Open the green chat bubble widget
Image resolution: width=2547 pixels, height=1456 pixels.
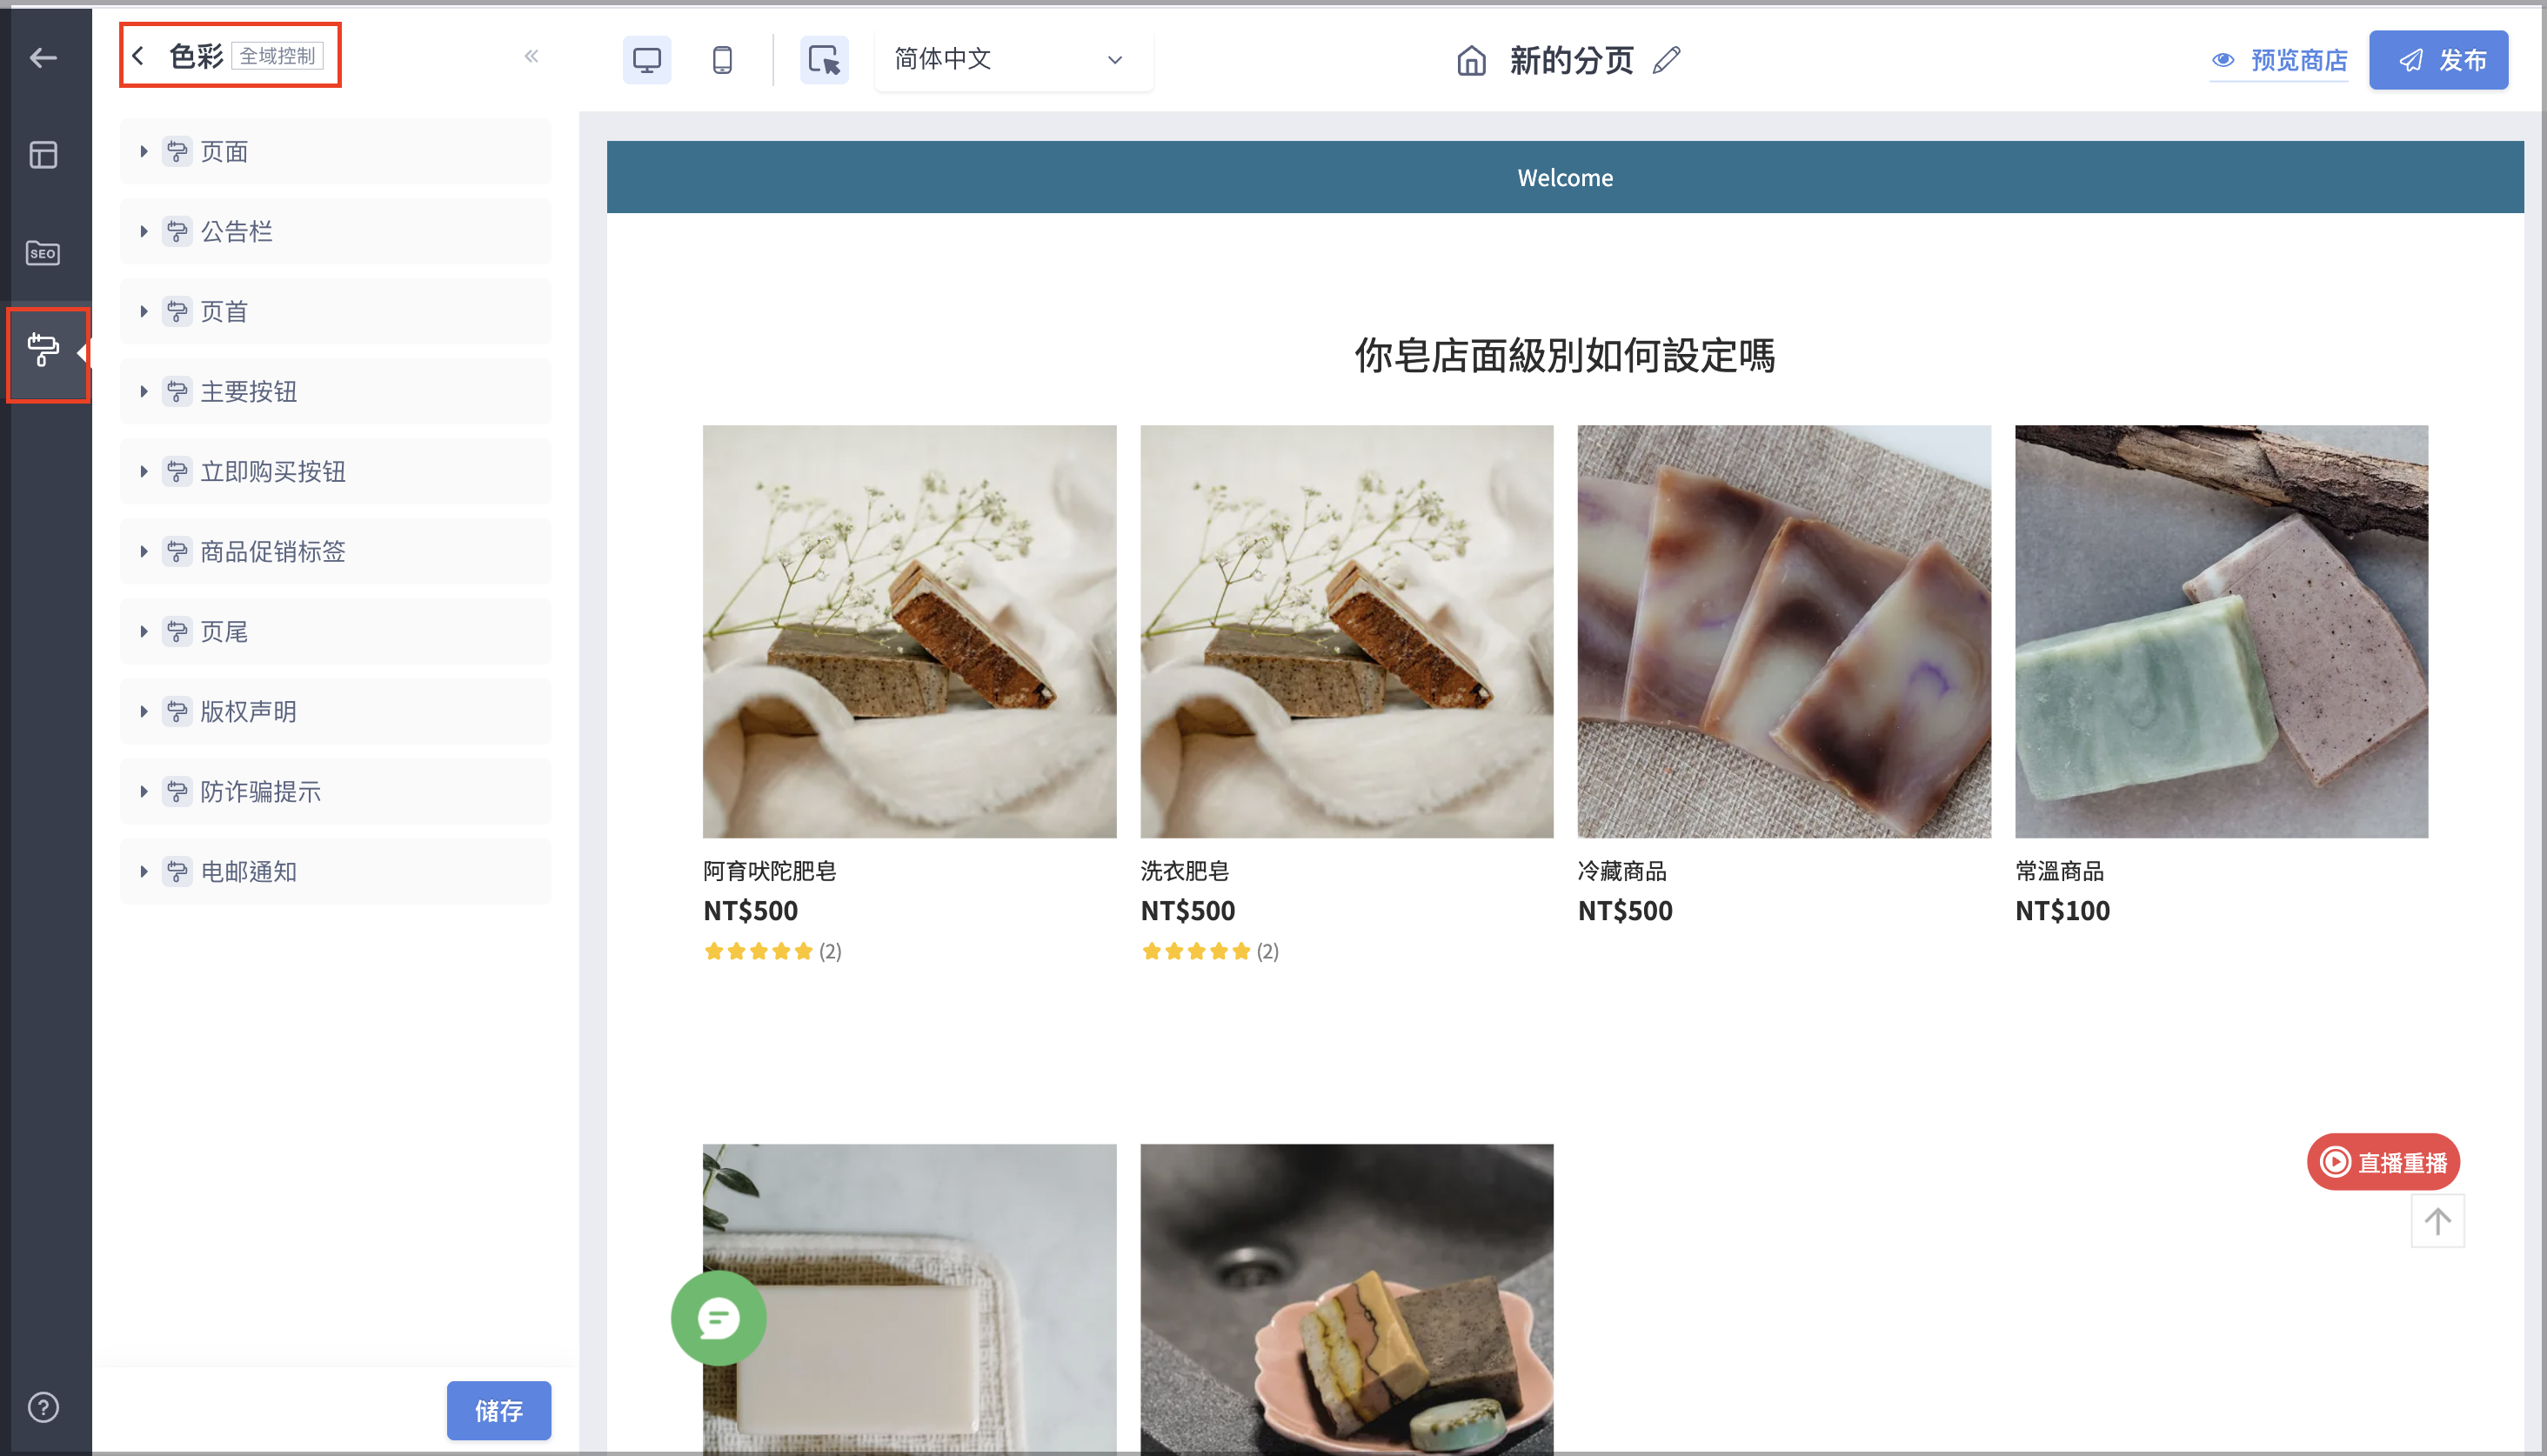(718, 1318)
